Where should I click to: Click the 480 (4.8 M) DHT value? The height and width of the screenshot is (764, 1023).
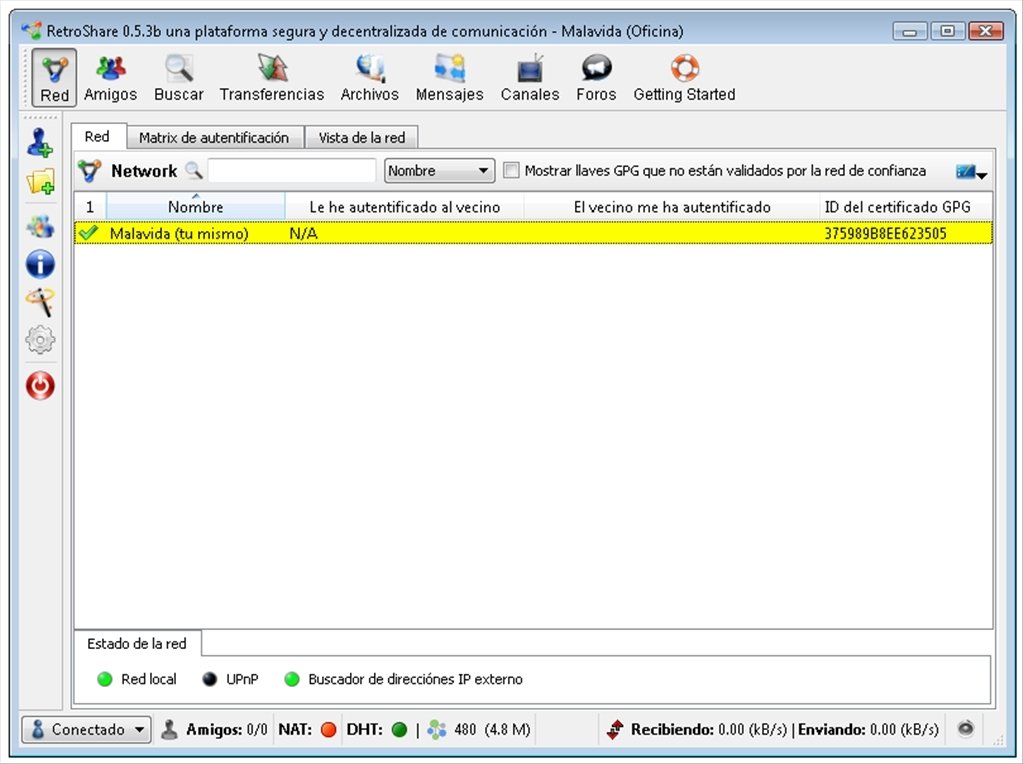point(492,729)
